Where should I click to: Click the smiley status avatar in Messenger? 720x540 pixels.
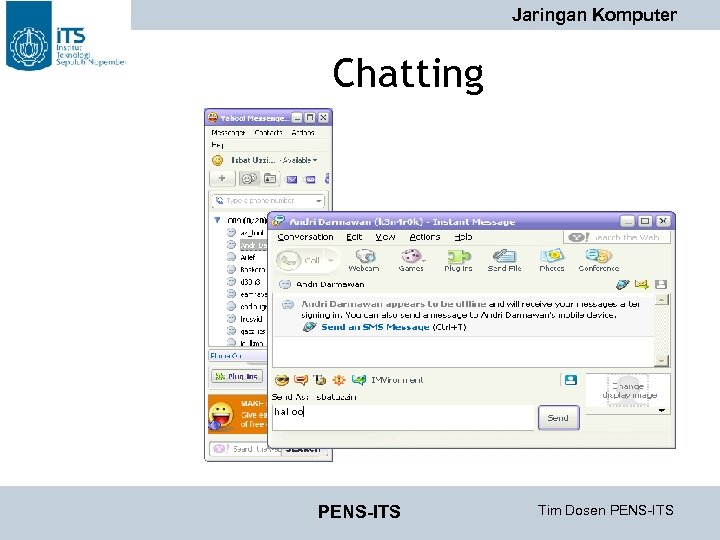(217, 160)
